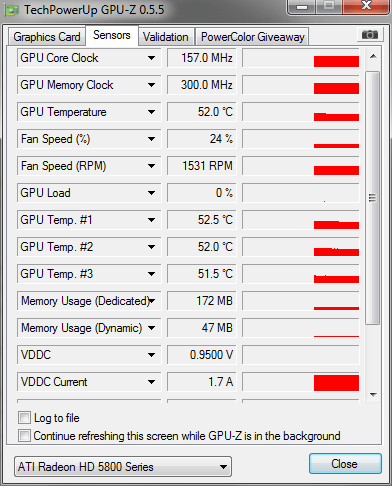392x486 pixels.
Task: Open the GPU Core Clock sensor dropdown
Action: (151, 58)
